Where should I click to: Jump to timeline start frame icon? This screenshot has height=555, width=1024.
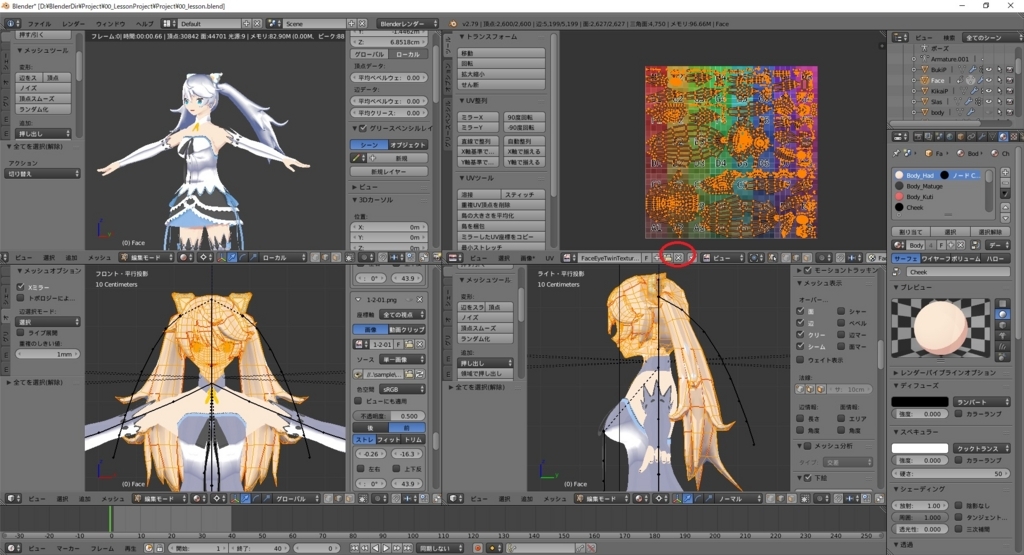(x=355, y=548)
